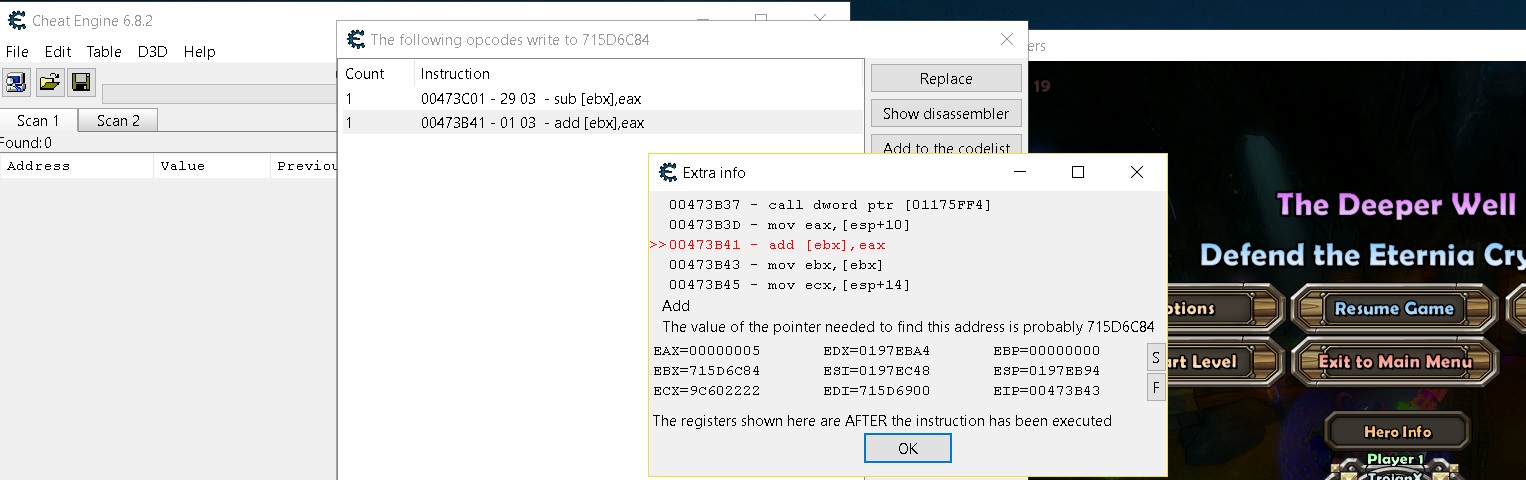Switch to the Scan 2 tab
This screenshot has width=1526, height=480.
coord(118,121)
